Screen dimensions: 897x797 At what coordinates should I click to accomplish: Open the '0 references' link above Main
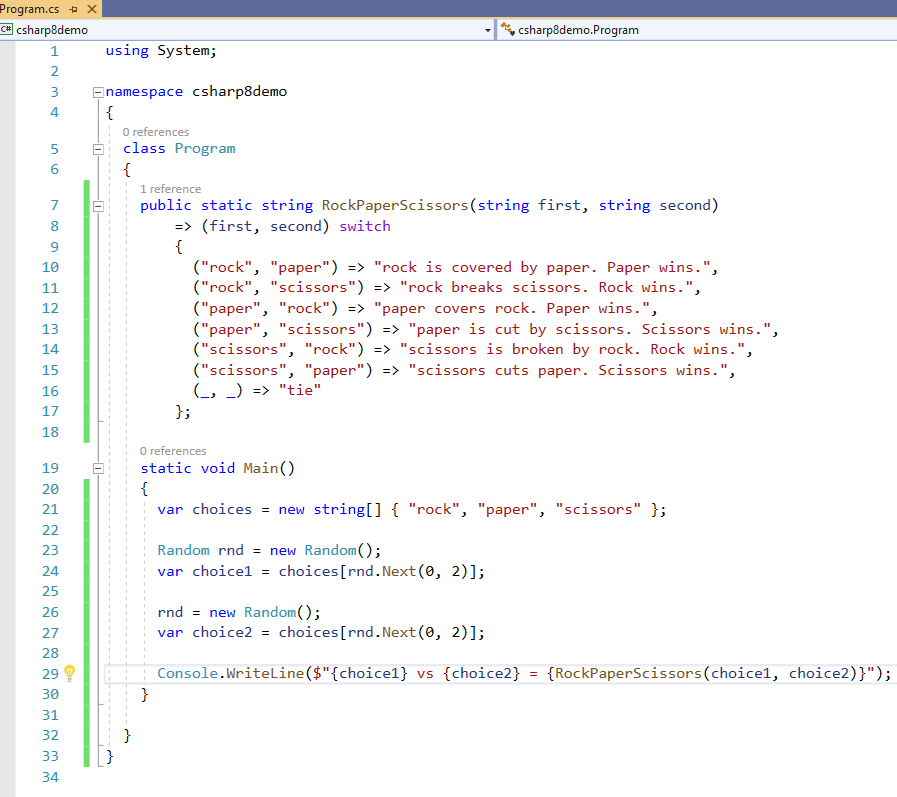click(x=173, y=451)
